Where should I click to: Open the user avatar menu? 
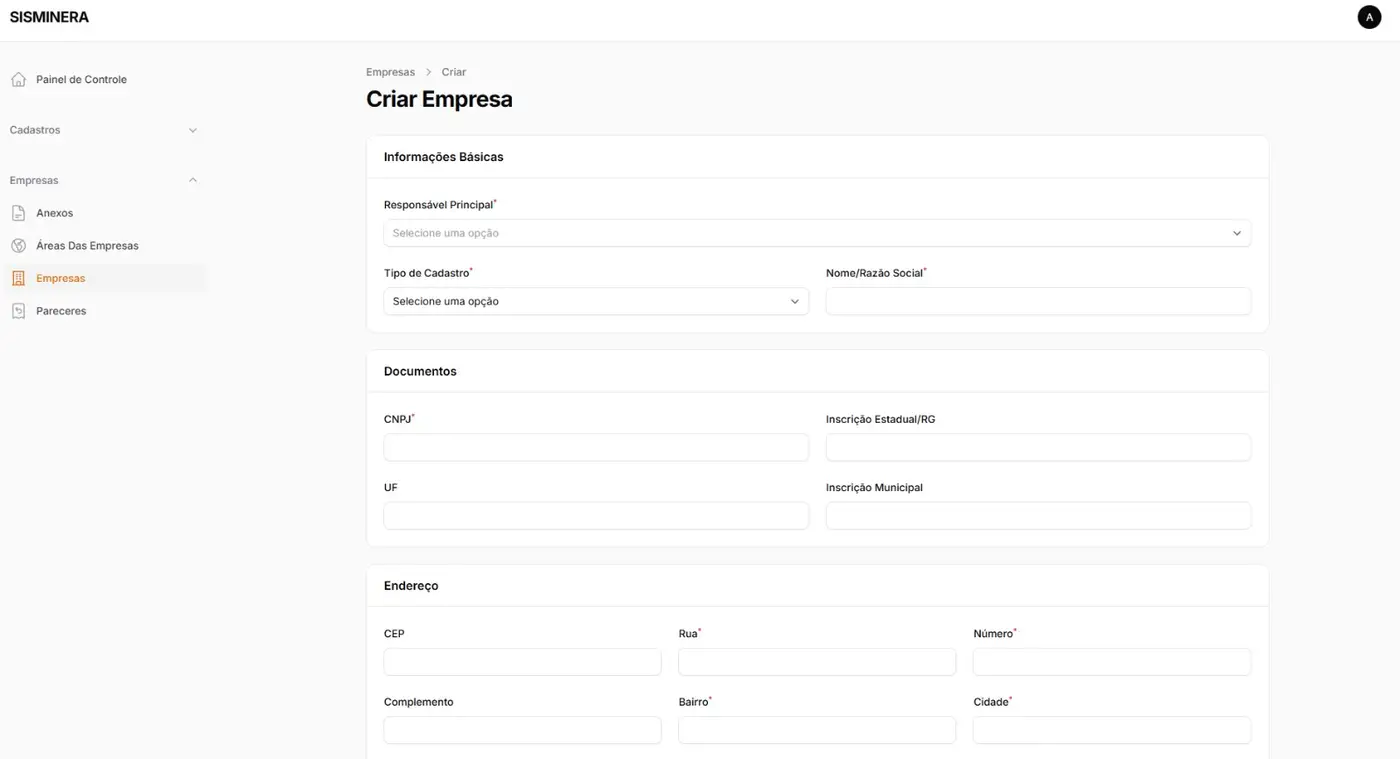coord(1368,17)
